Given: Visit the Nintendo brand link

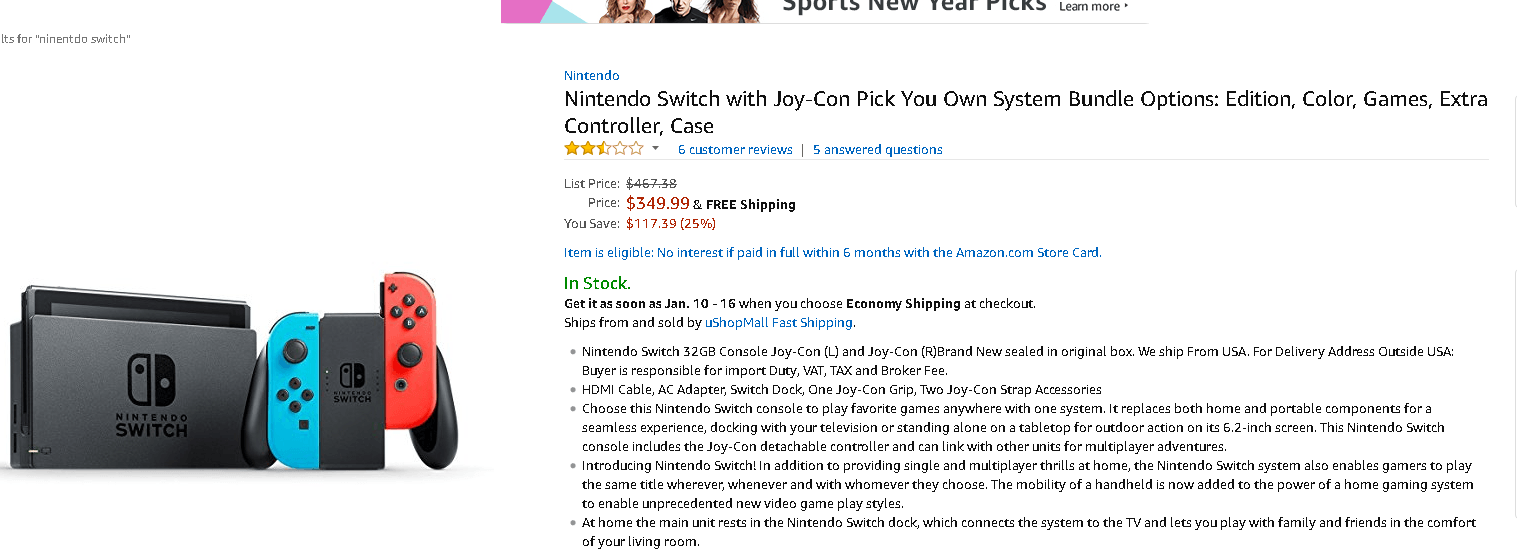Looking at the screenshot, I should [591, 76].
